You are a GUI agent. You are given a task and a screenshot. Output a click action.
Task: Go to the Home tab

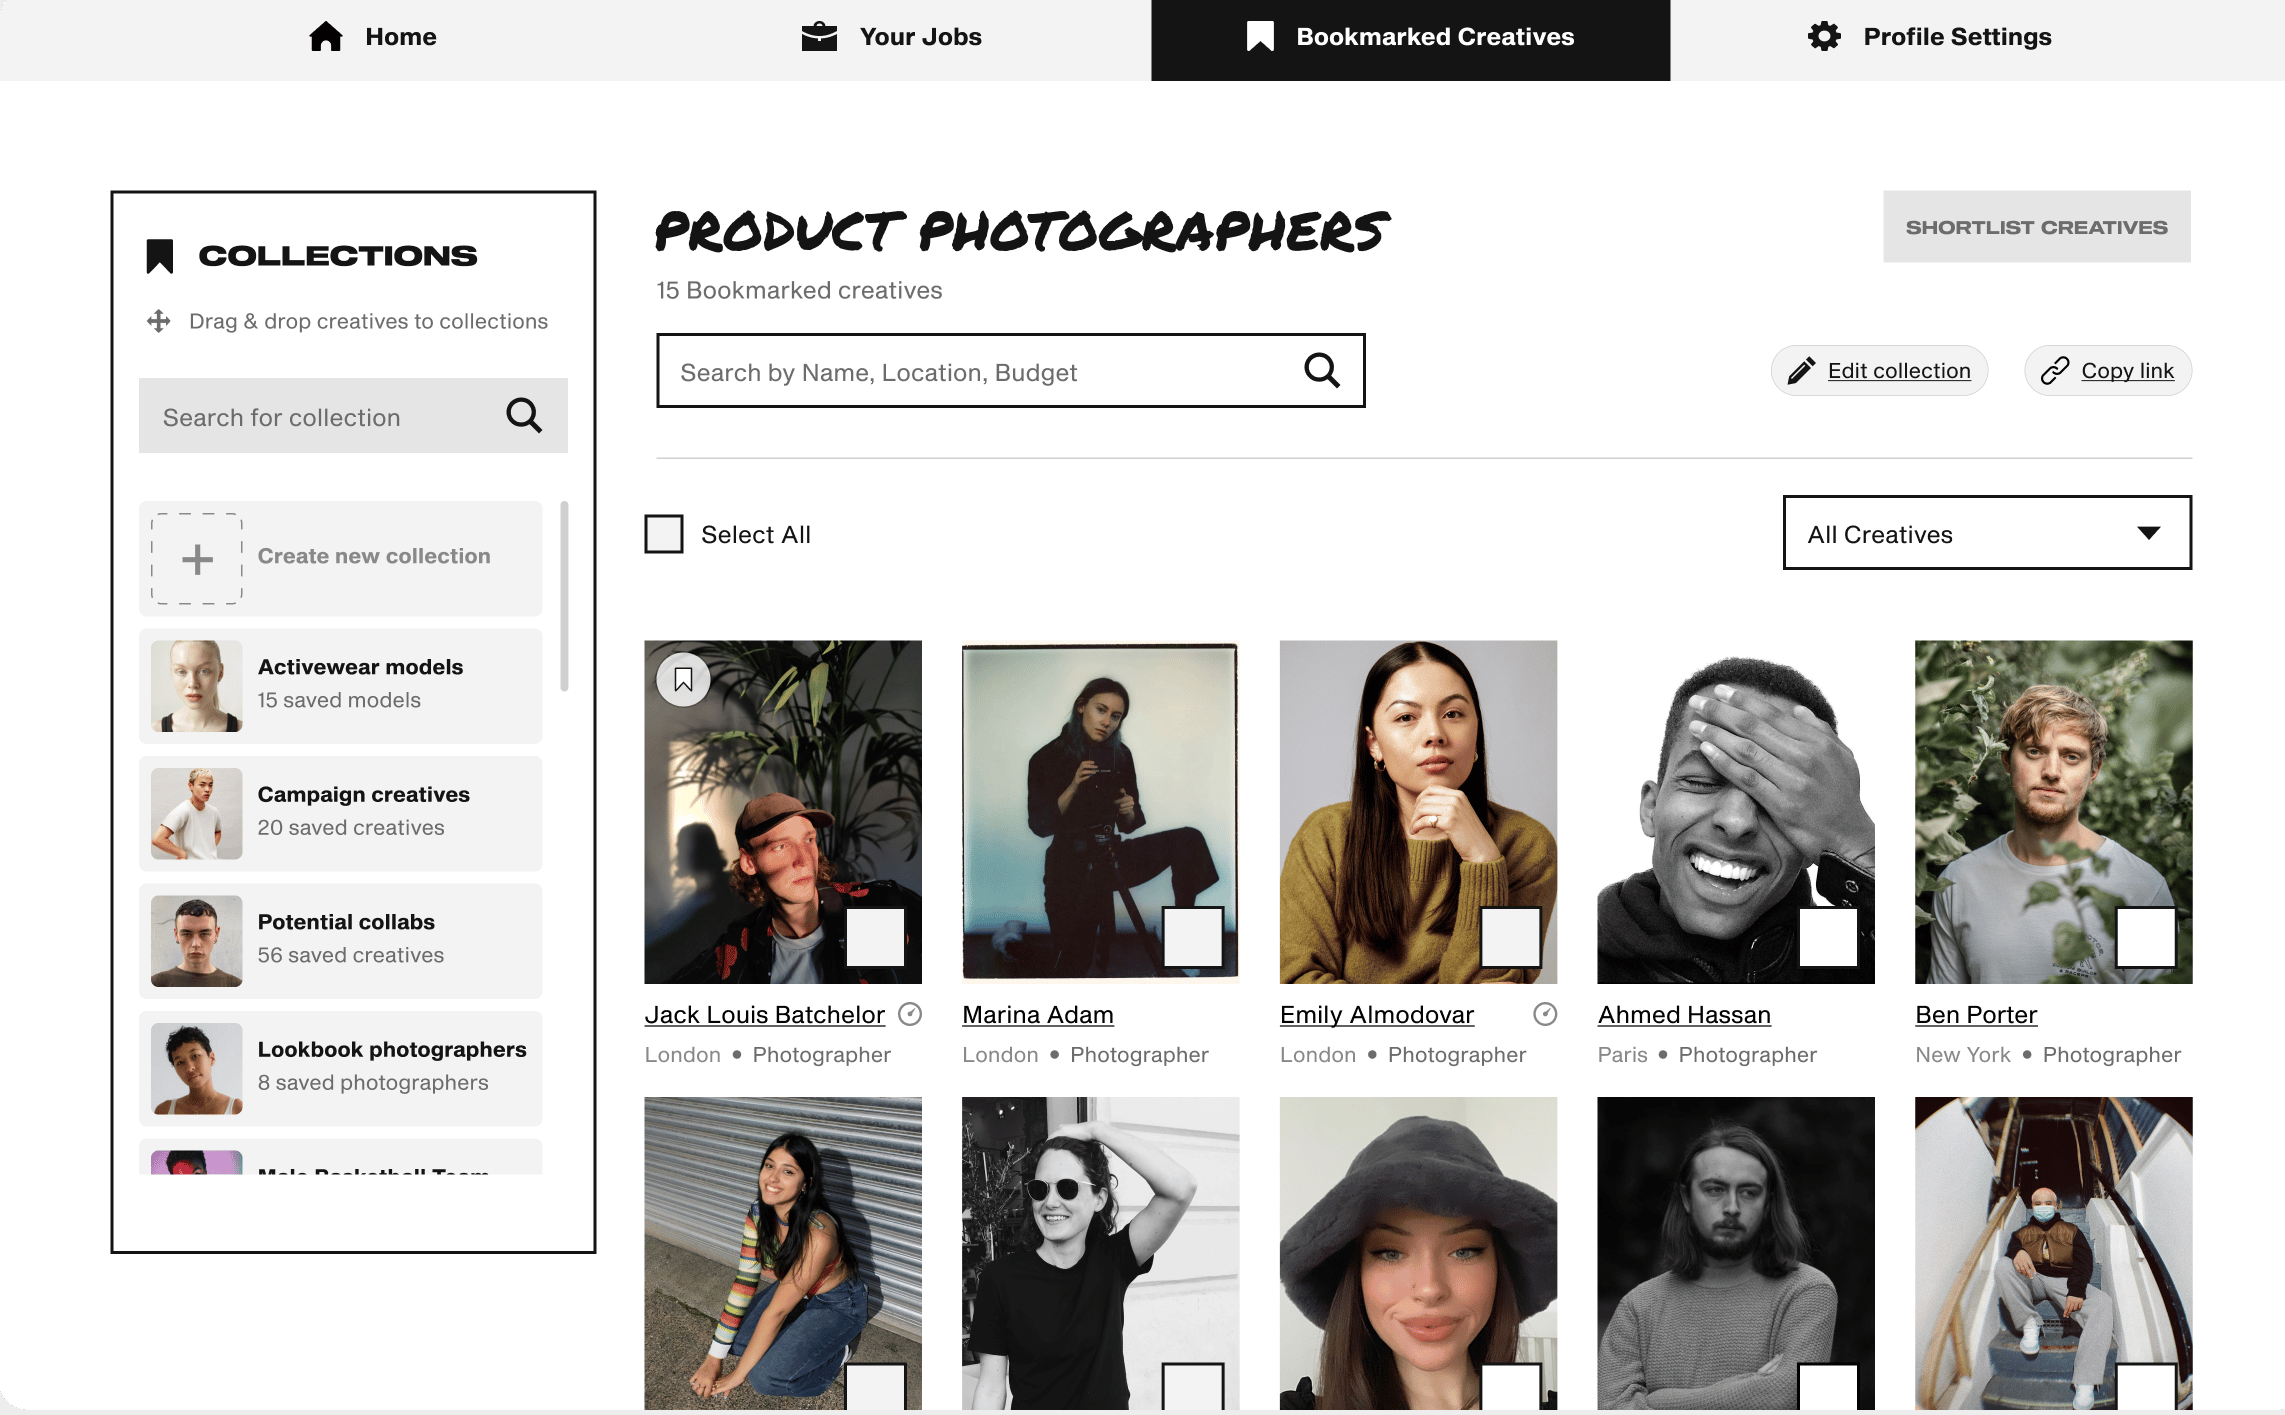(372, 37)
